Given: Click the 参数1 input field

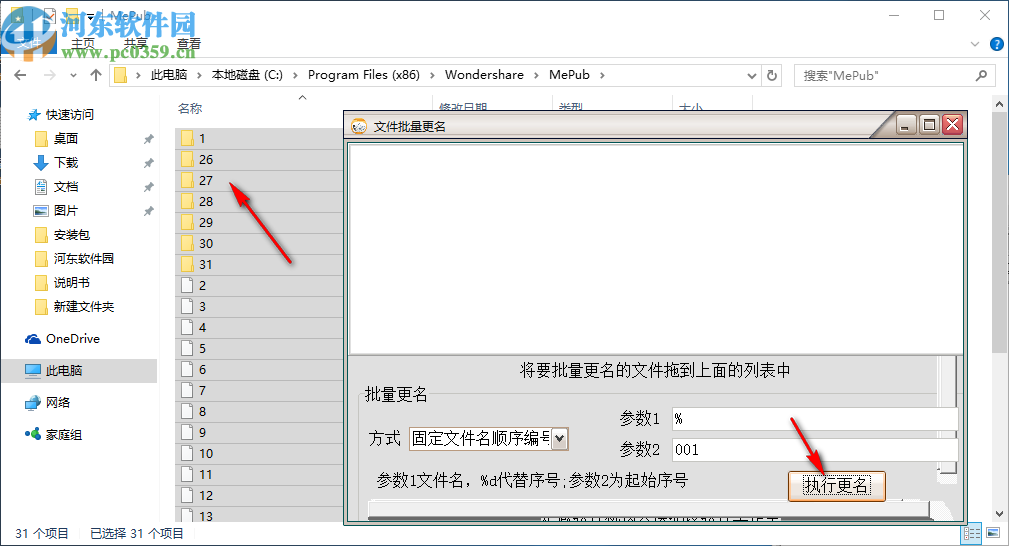Looking at the screenshot, I should tap(815, 419).
